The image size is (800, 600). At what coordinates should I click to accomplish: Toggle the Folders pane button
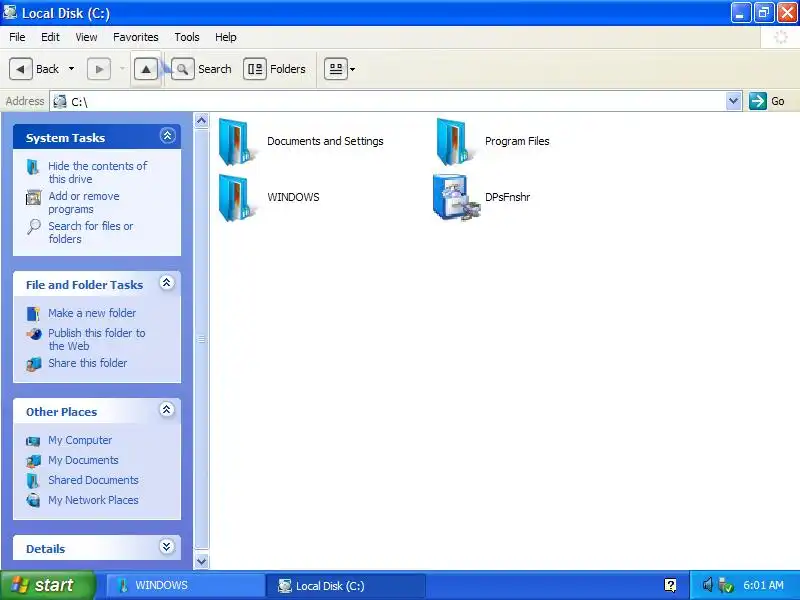[275, 69]
